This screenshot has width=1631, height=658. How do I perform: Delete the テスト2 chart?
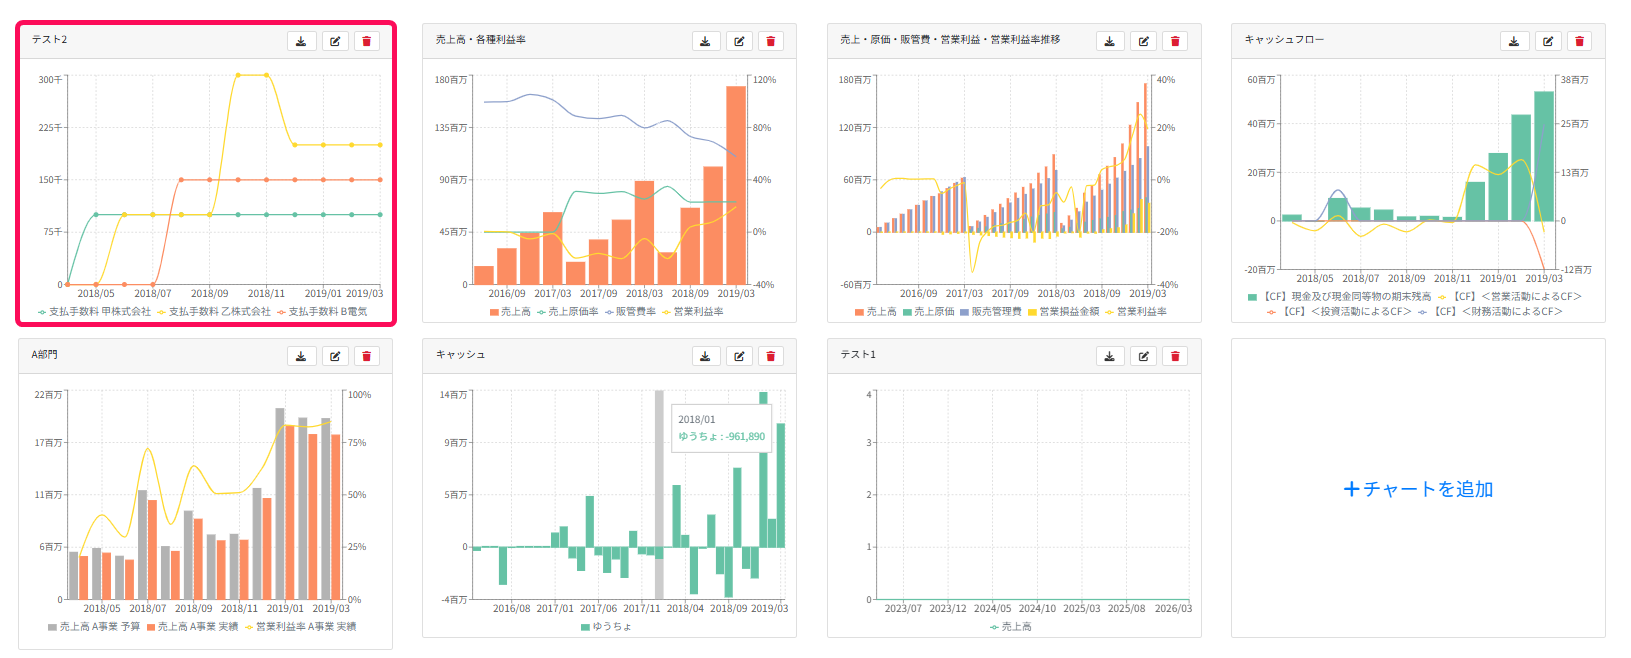(x=366, y=41)
